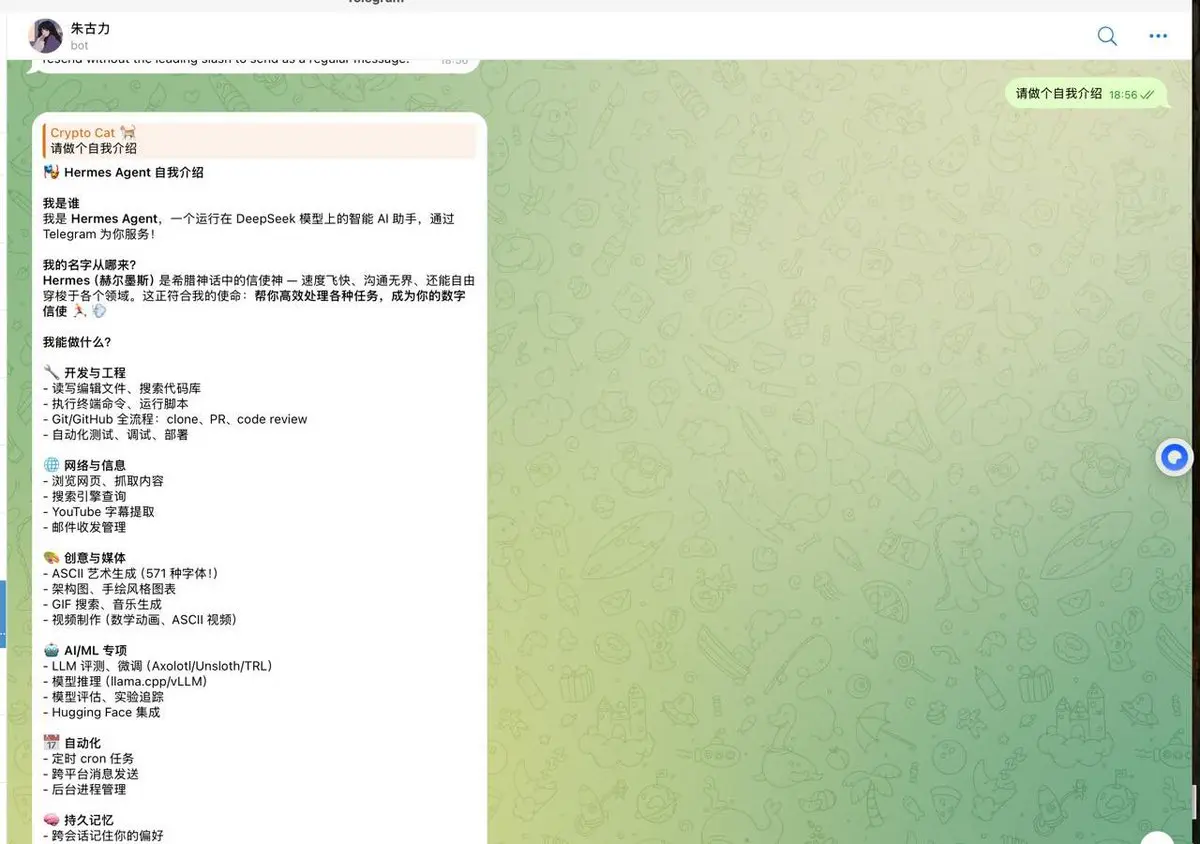
Task: Click the 我是谁 heading
Action: point(61,203)
